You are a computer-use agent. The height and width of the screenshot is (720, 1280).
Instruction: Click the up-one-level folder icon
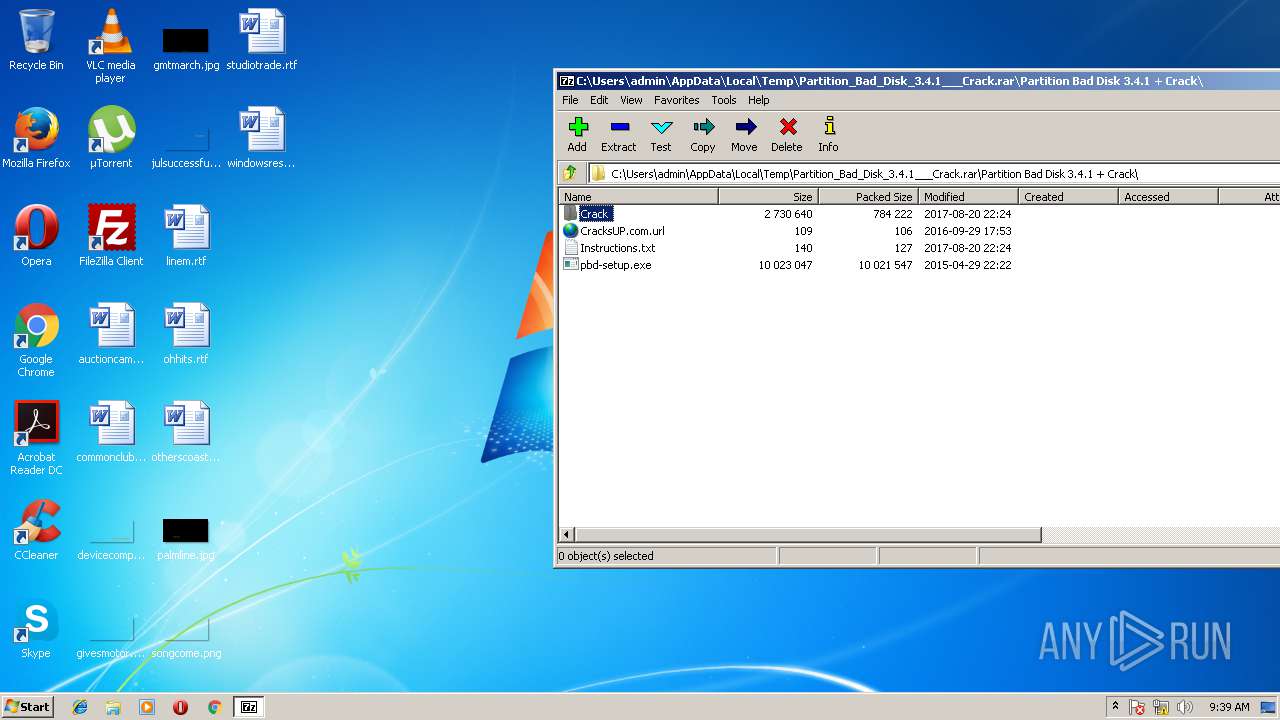tap(570, 174)
